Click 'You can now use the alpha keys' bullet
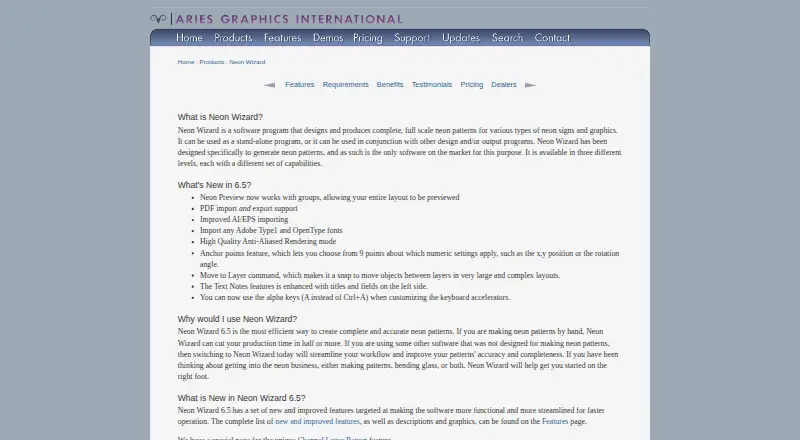 [355, 298]
